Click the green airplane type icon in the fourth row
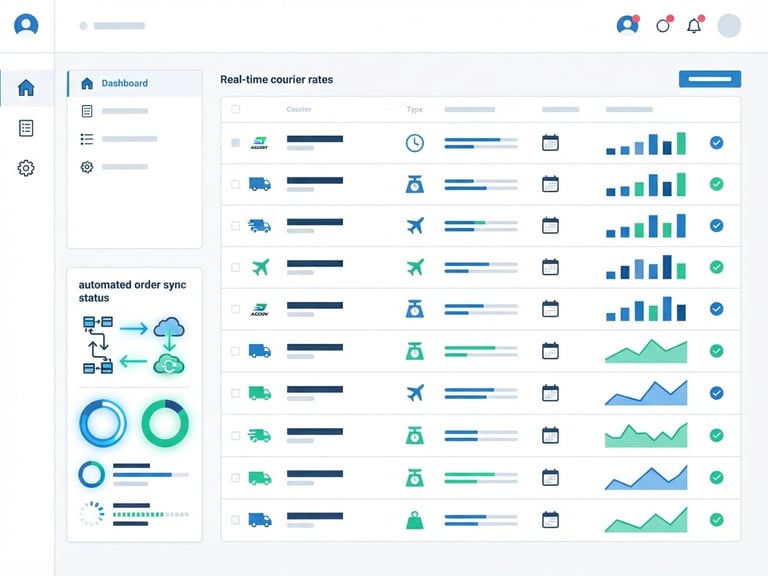This screenshot has height=576, width=768. [415, 267]
